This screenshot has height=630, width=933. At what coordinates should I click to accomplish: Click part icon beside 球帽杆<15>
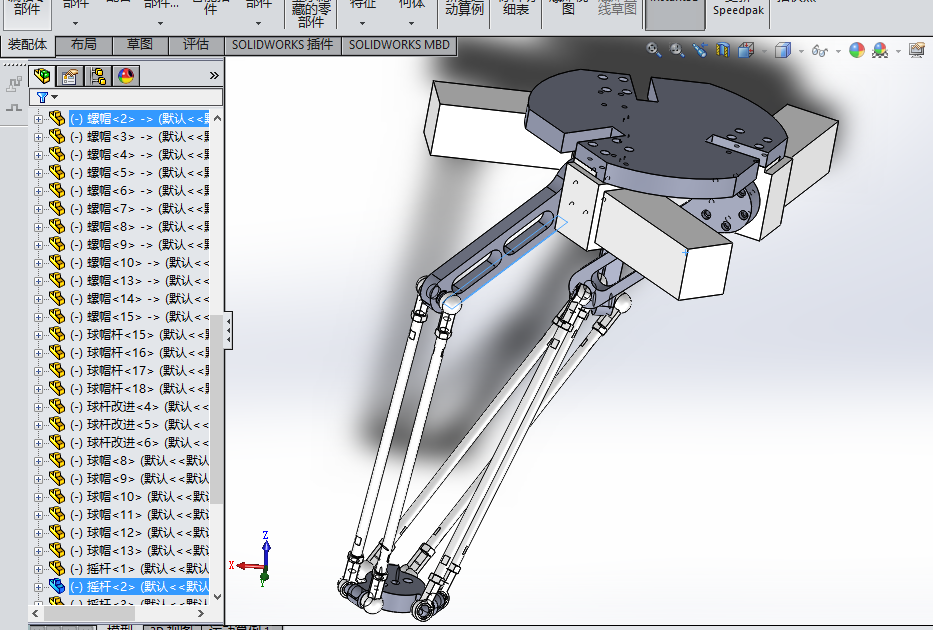click(57, 334)
